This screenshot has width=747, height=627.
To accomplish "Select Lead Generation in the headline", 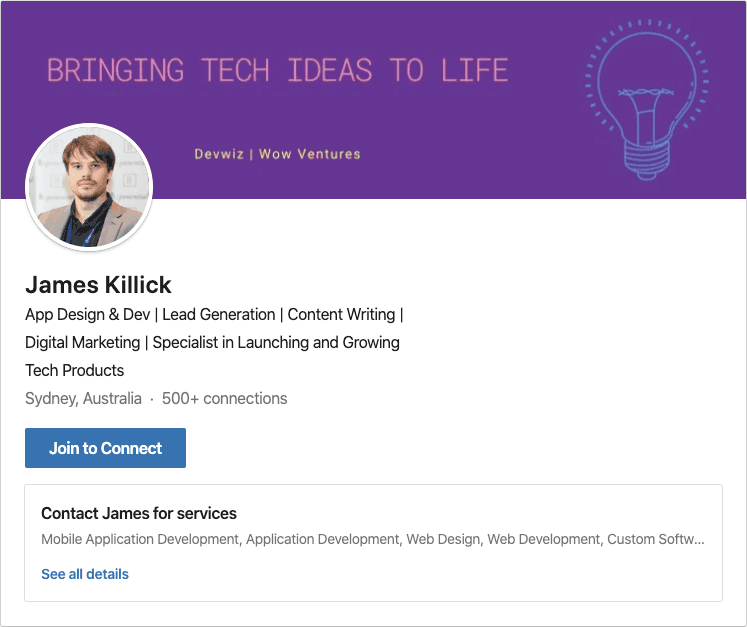I will (218, 314).
